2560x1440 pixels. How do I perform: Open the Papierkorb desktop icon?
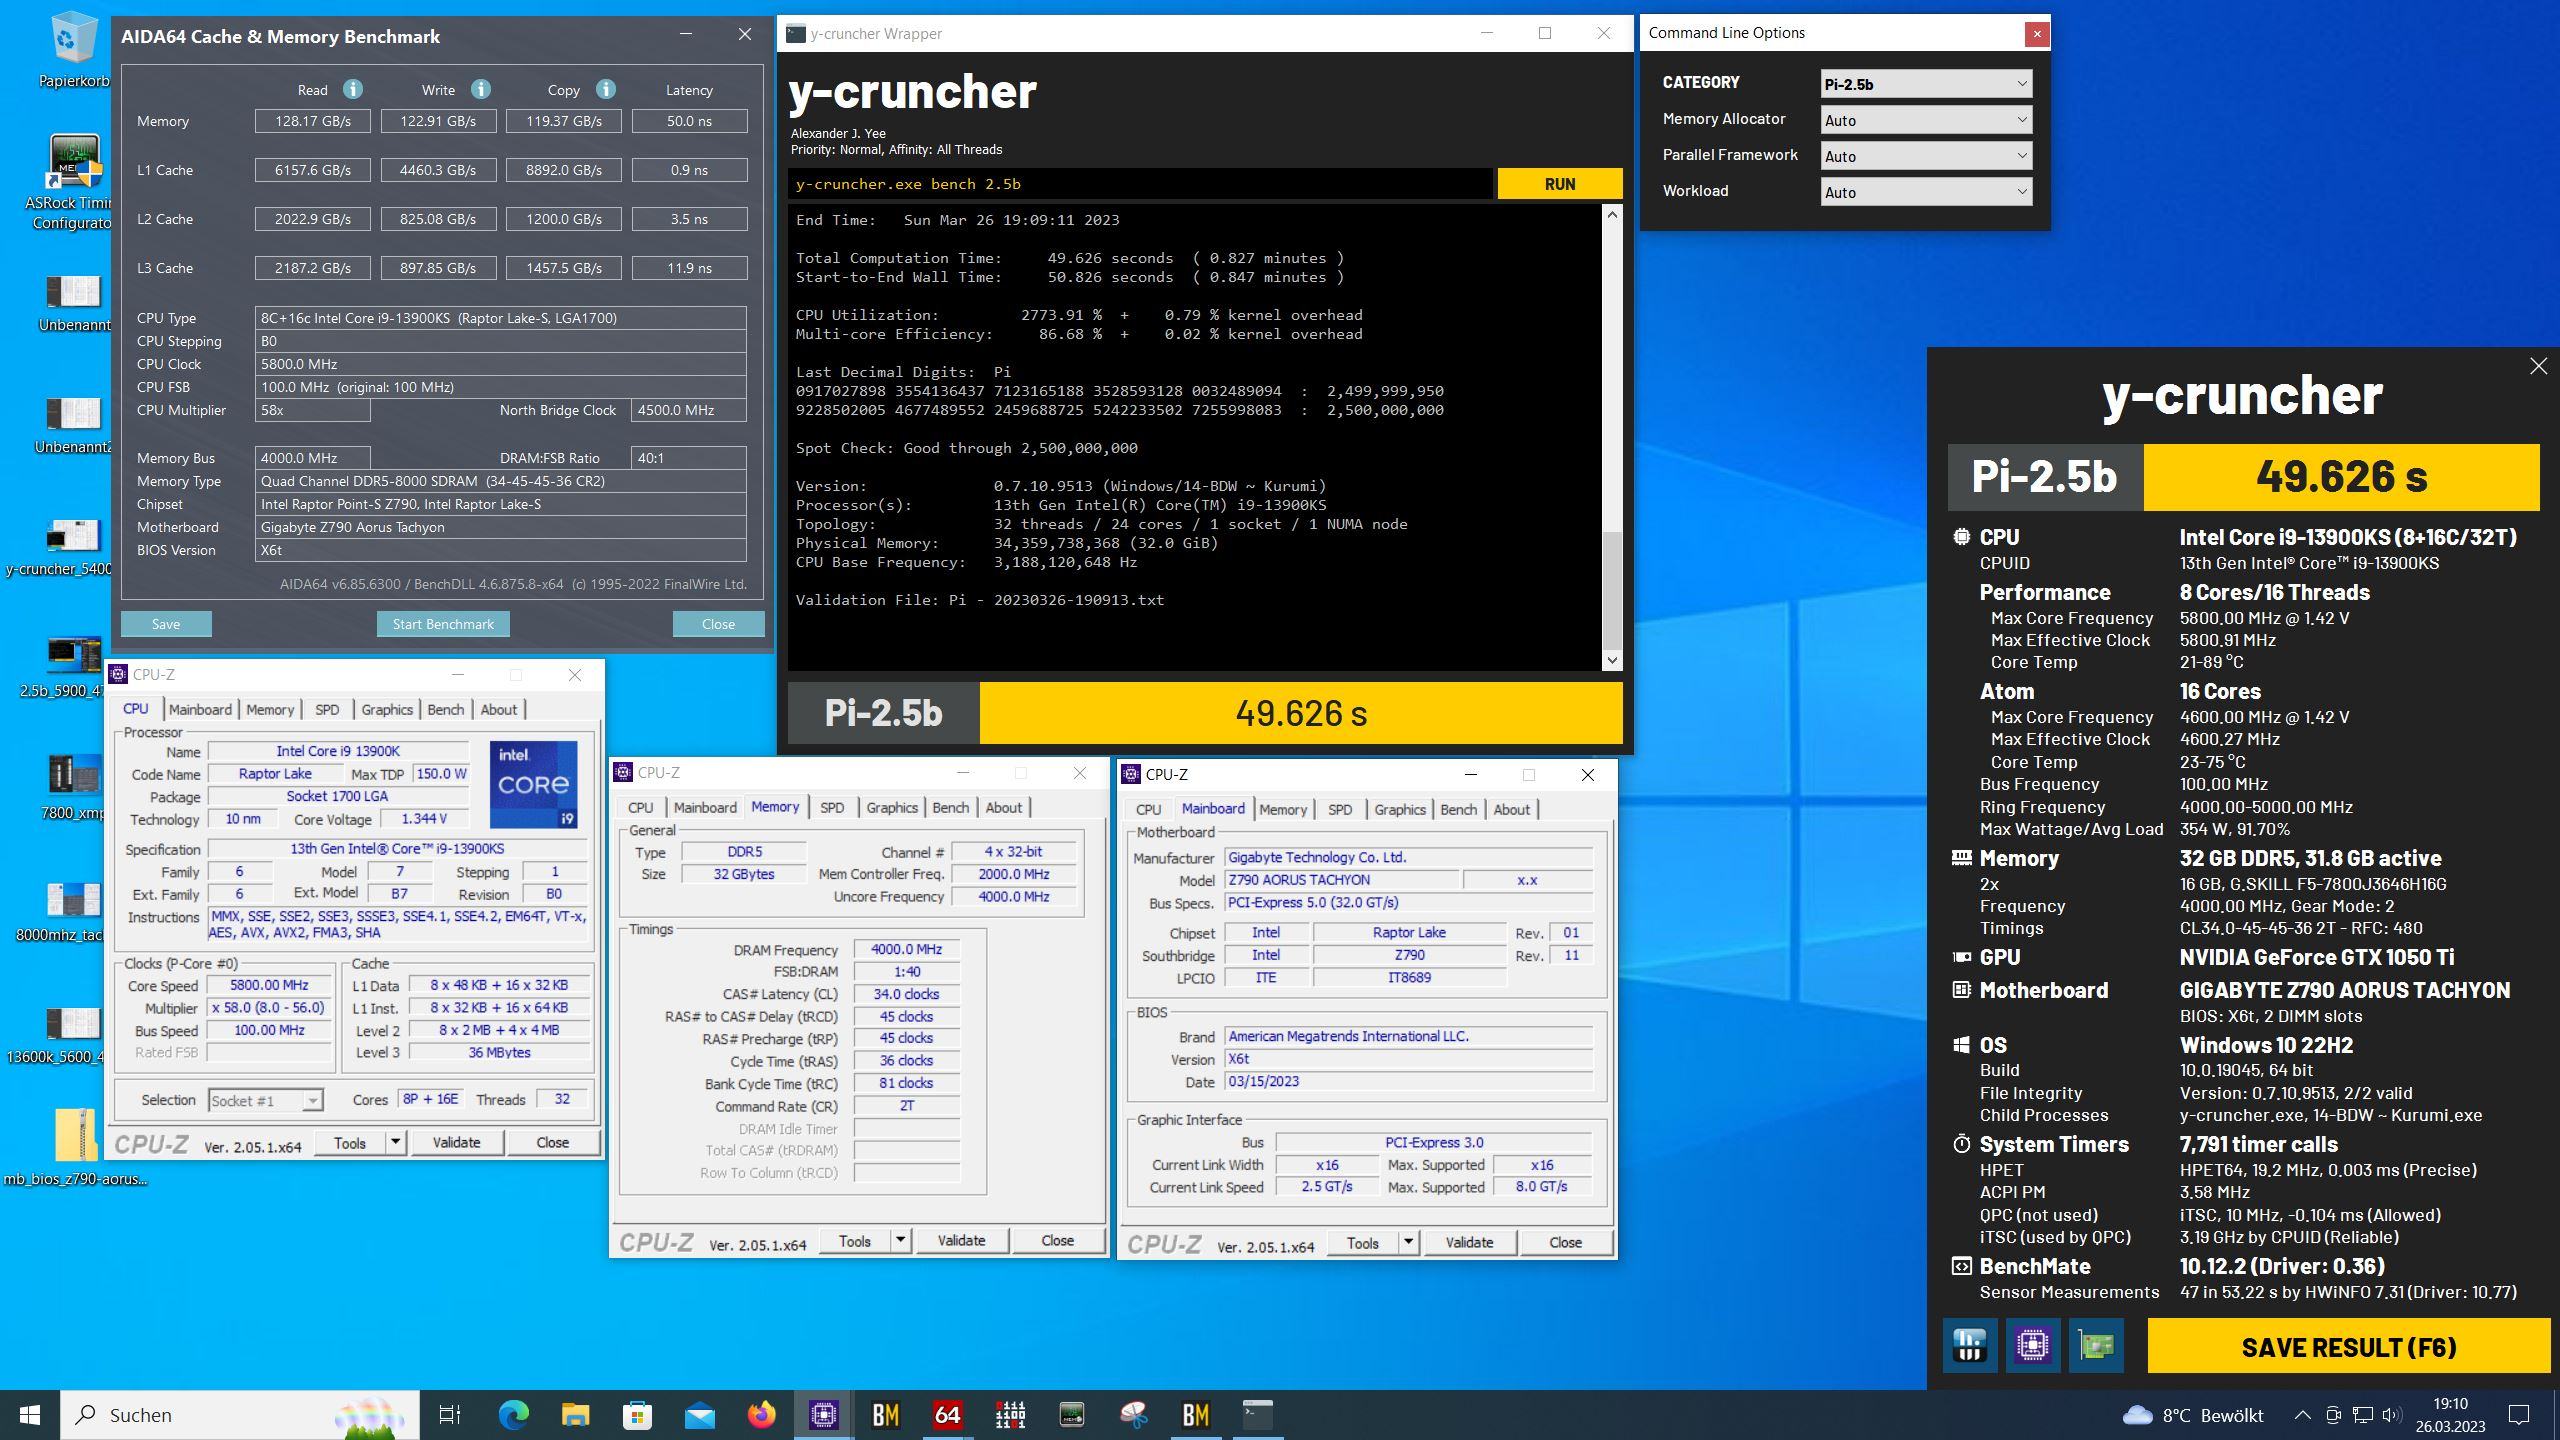[73, 50]
